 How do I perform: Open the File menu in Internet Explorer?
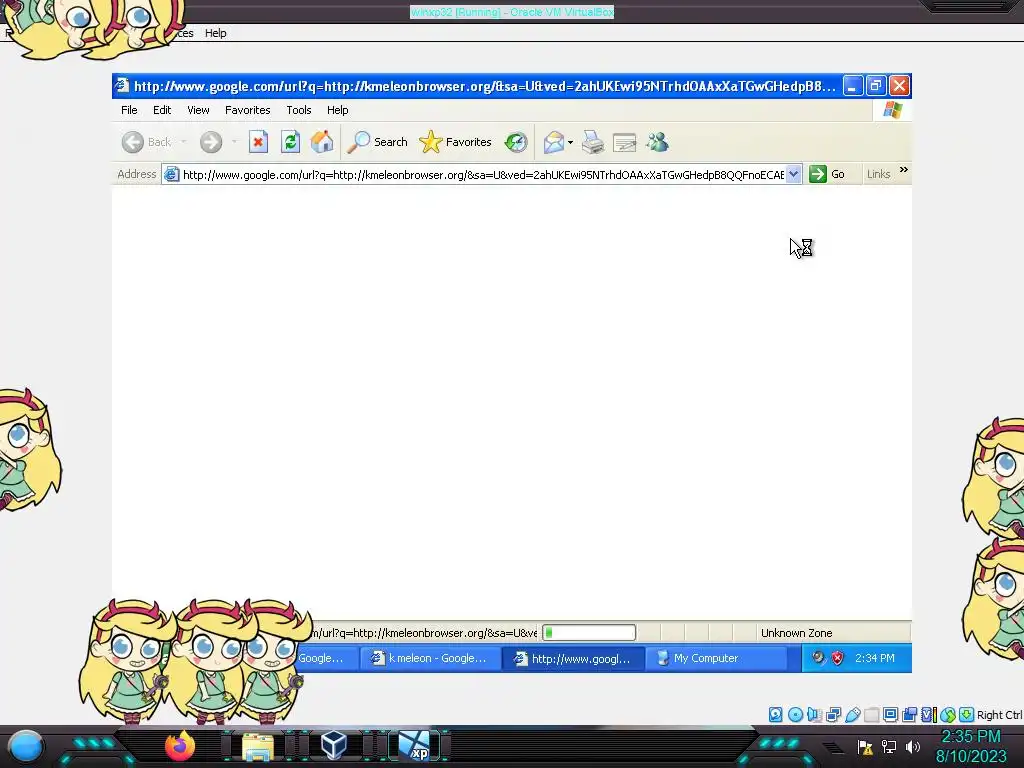pyautogui.click(x=129, y=110)
